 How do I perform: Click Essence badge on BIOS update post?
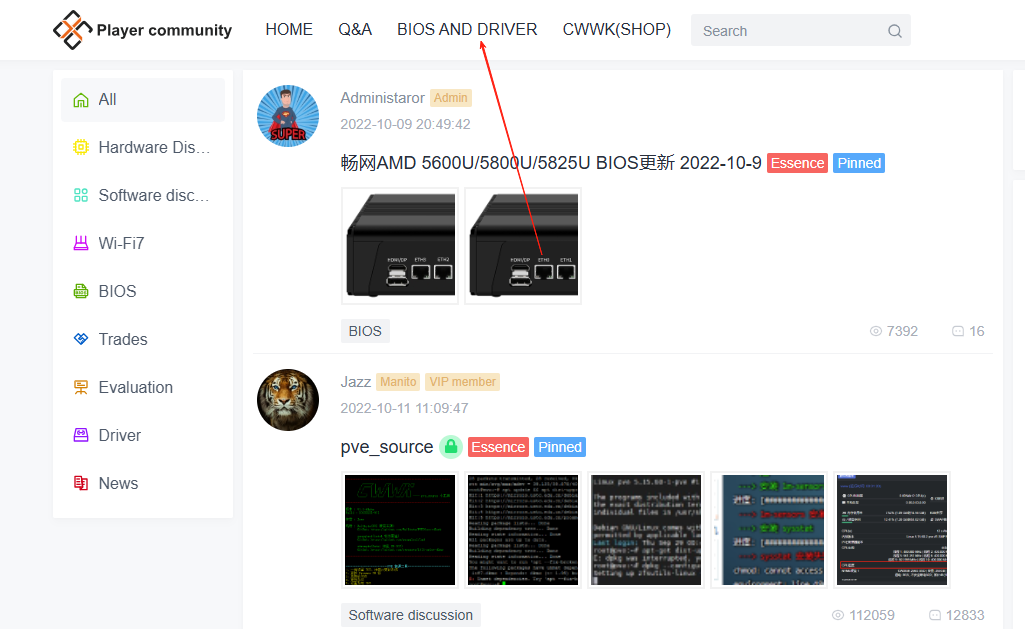pyautogui.click(x=798, y=163)
